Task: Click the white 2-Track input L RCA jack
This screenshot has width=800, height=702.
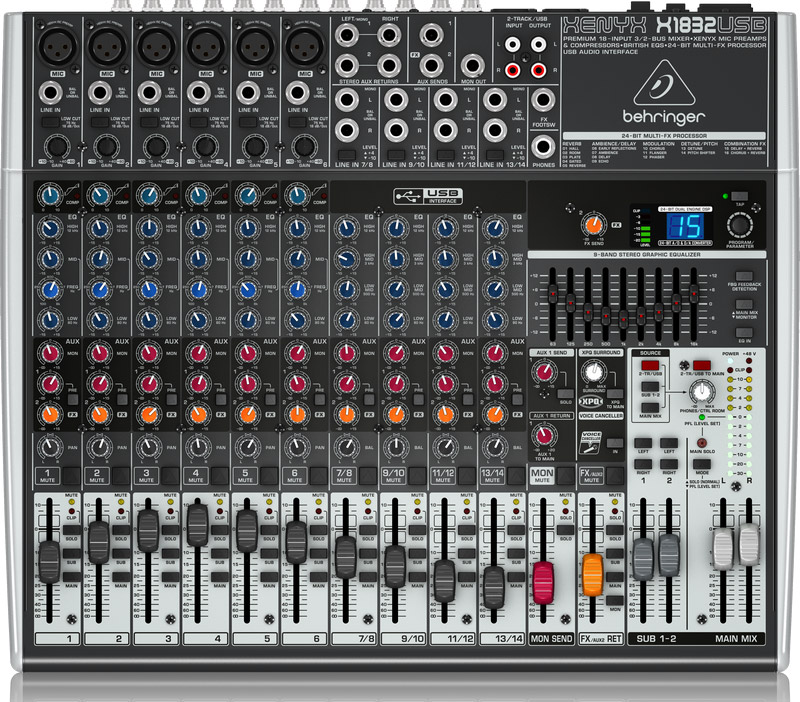Action: [x=513, y=44]
